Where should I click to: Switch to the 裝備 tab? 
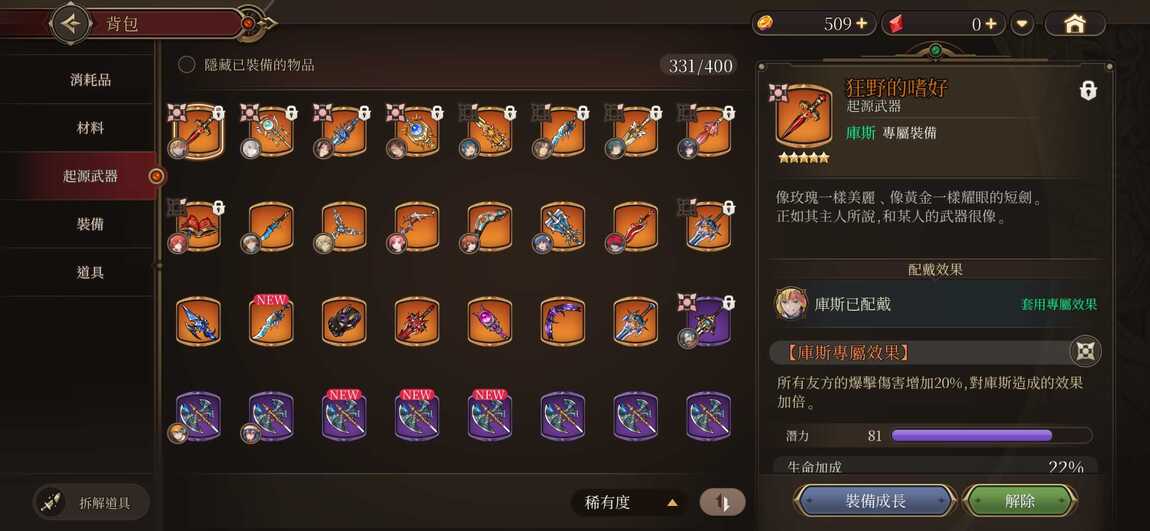pyautogui.click(x=90, y=224)
